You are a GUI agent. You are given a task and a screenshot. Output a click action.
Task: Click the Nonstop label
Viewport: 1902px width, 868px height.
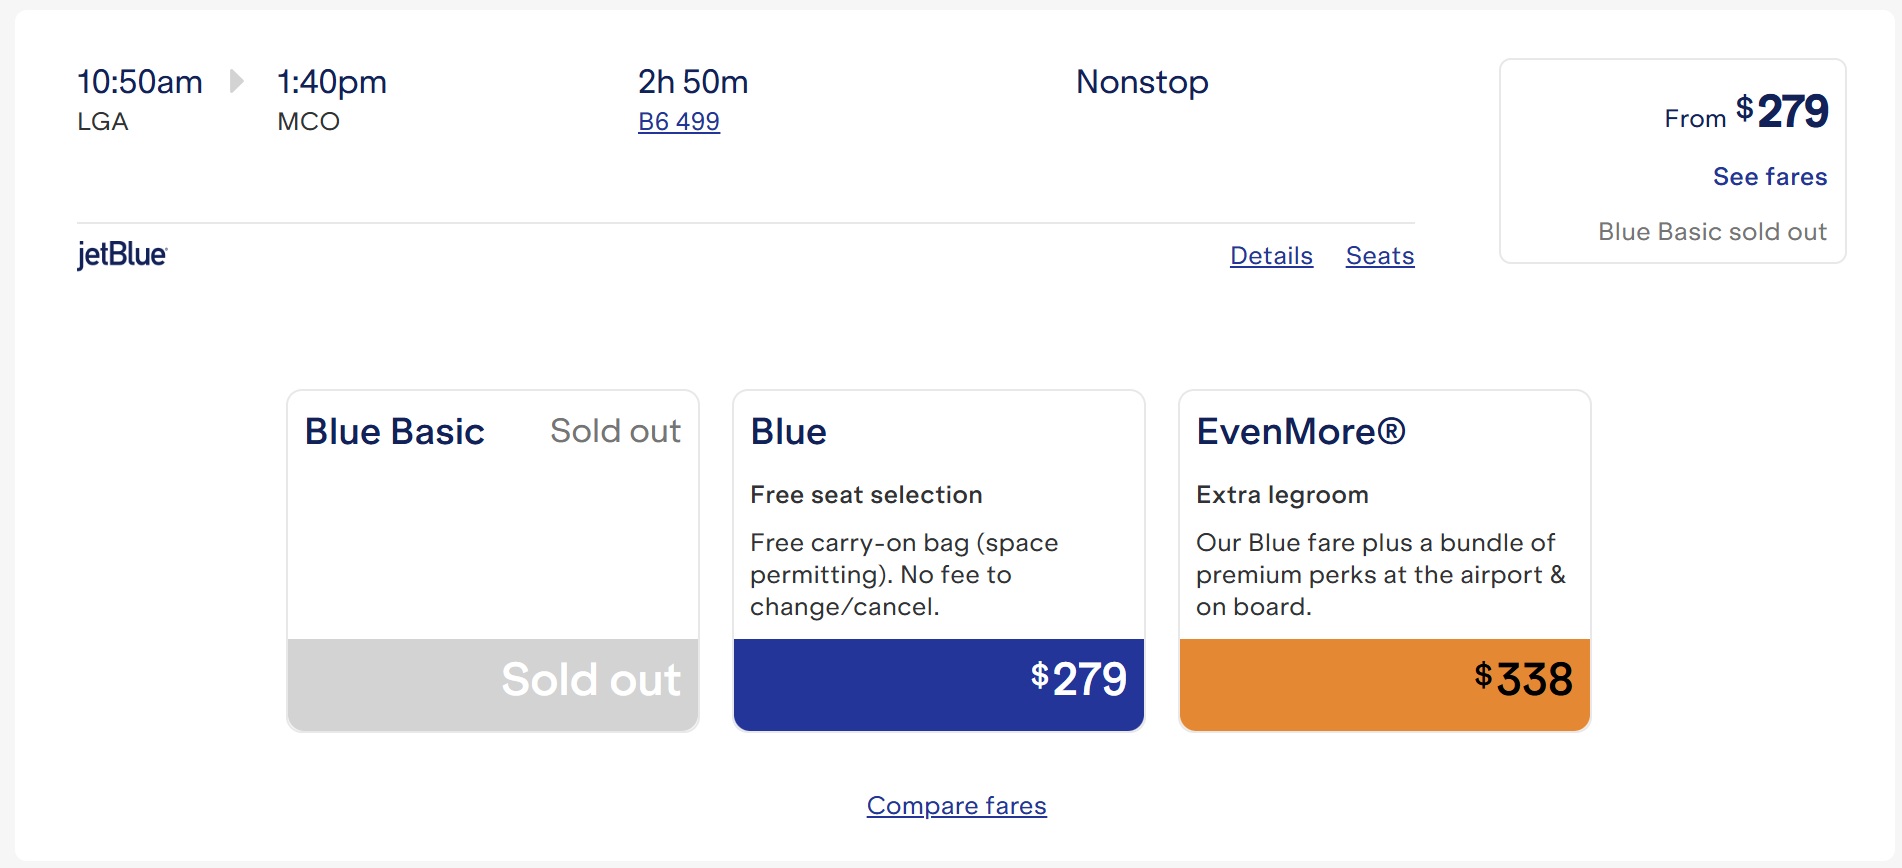(1142, 82)
